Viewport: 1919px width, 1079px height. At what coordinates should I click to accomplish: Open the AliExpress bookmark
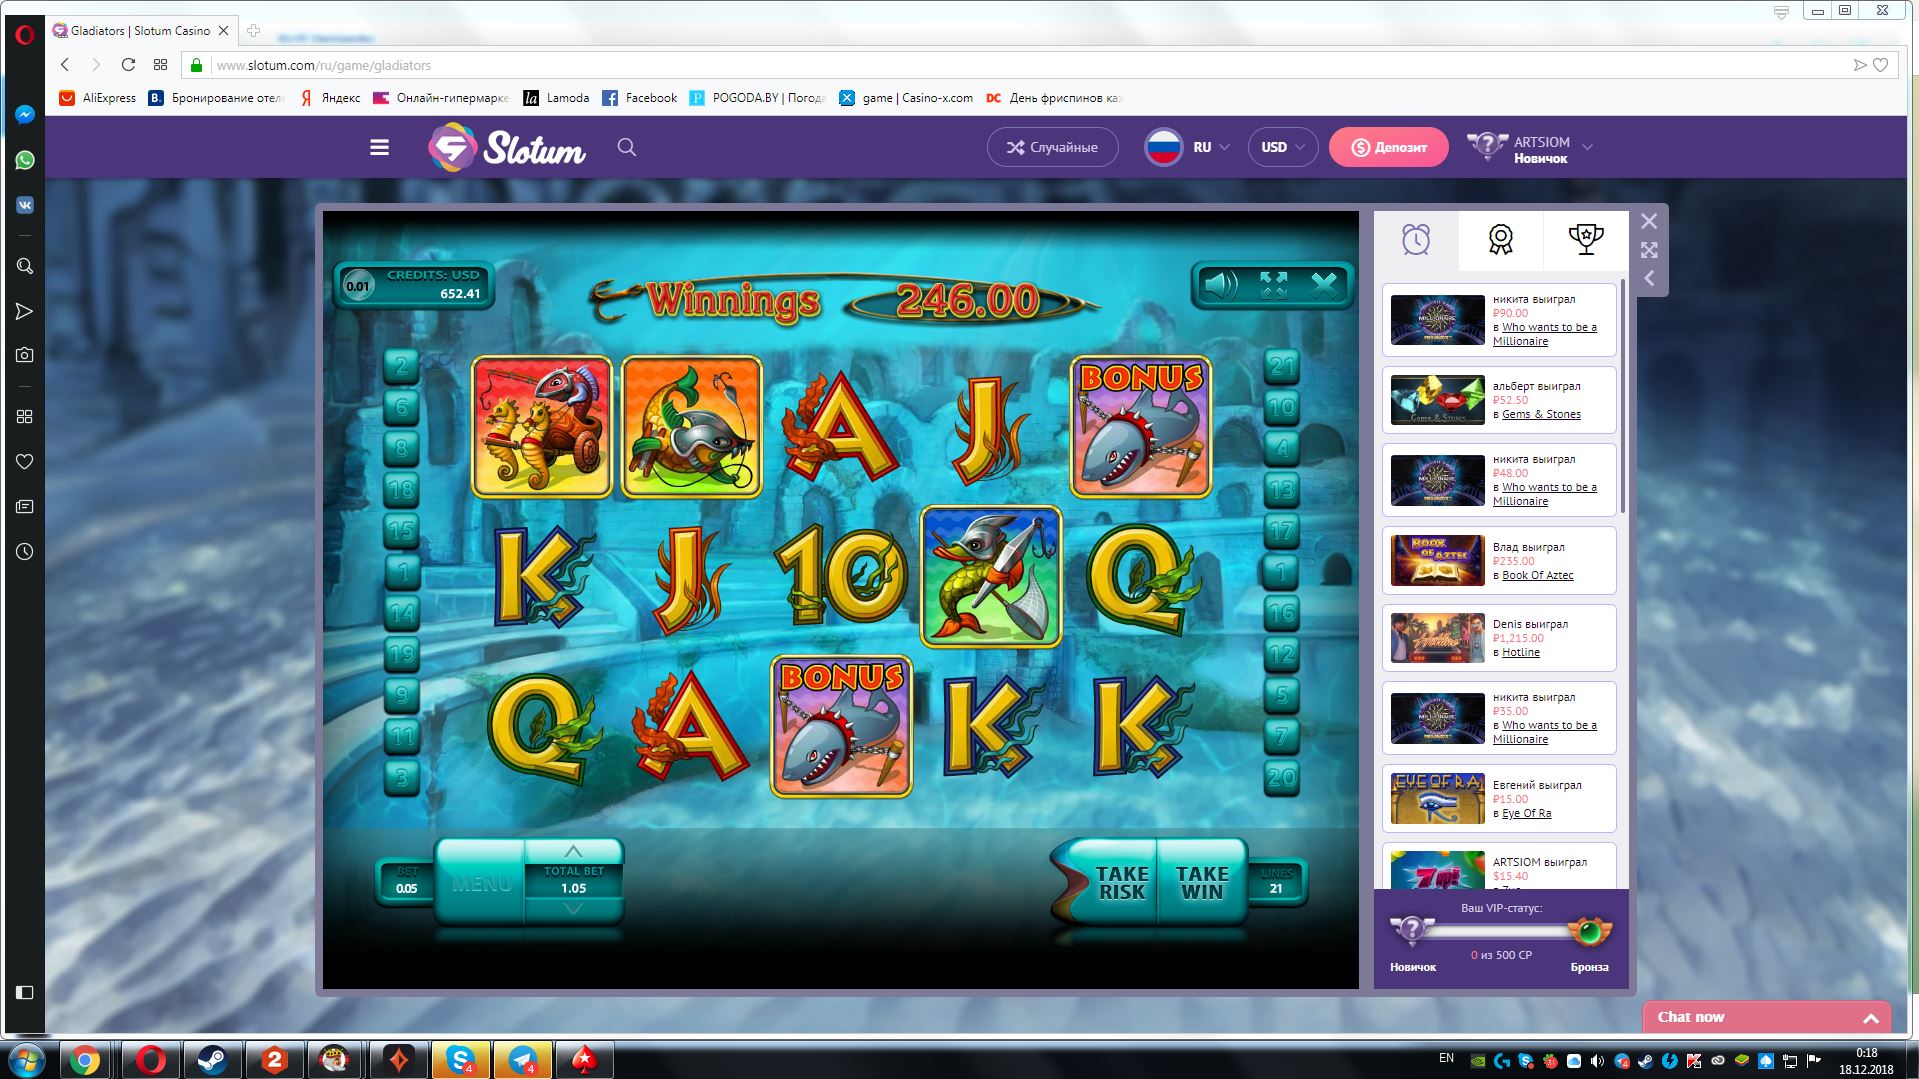coord(98,98)
